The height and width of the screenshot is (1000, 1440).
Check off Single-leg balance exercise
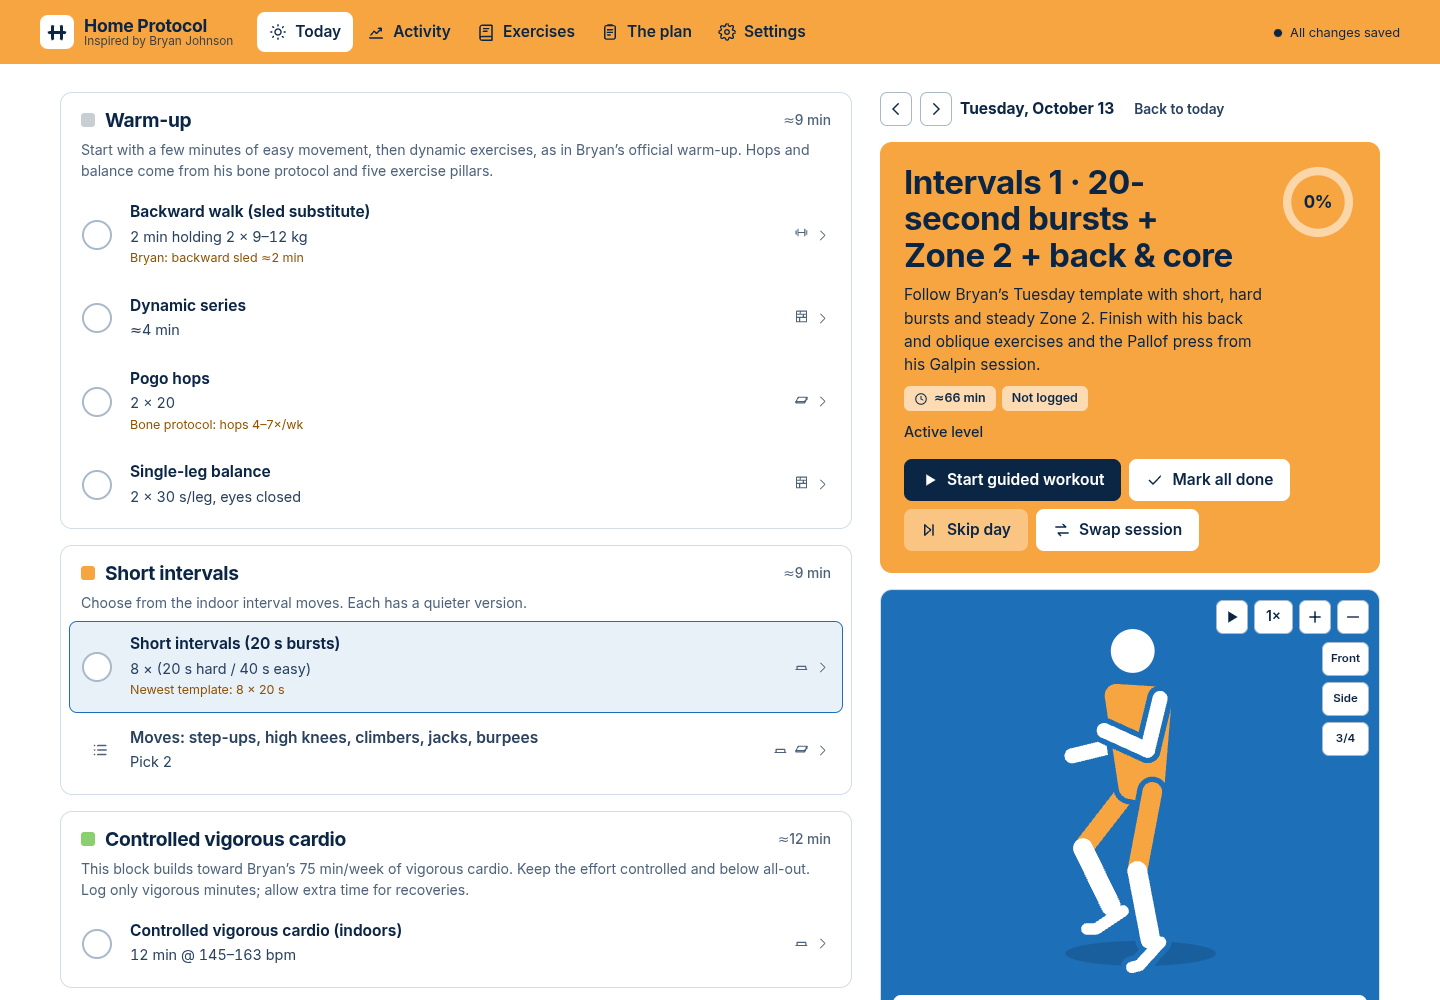point(97,485)
